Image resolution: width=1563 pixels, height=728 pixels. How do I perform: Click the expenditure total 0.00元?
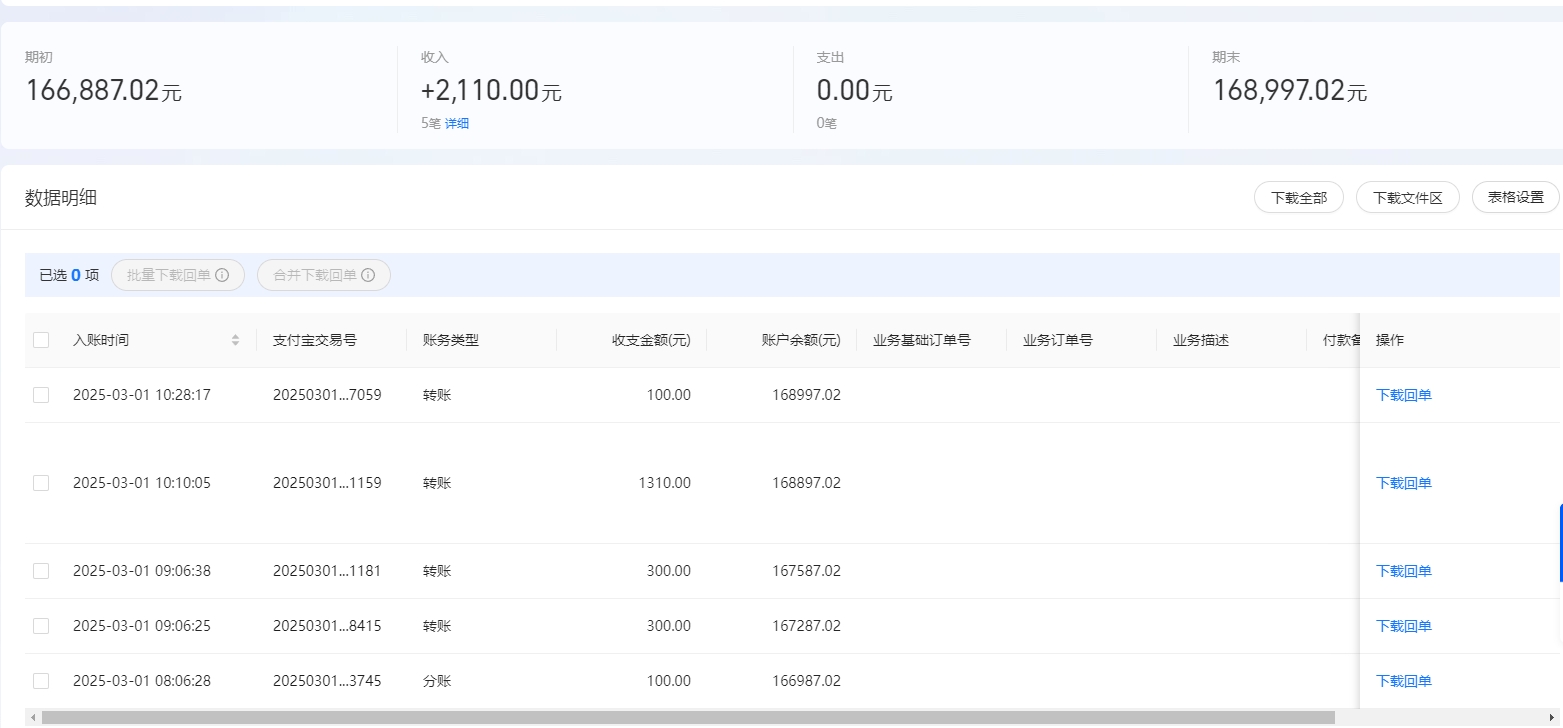coord(855,91)
